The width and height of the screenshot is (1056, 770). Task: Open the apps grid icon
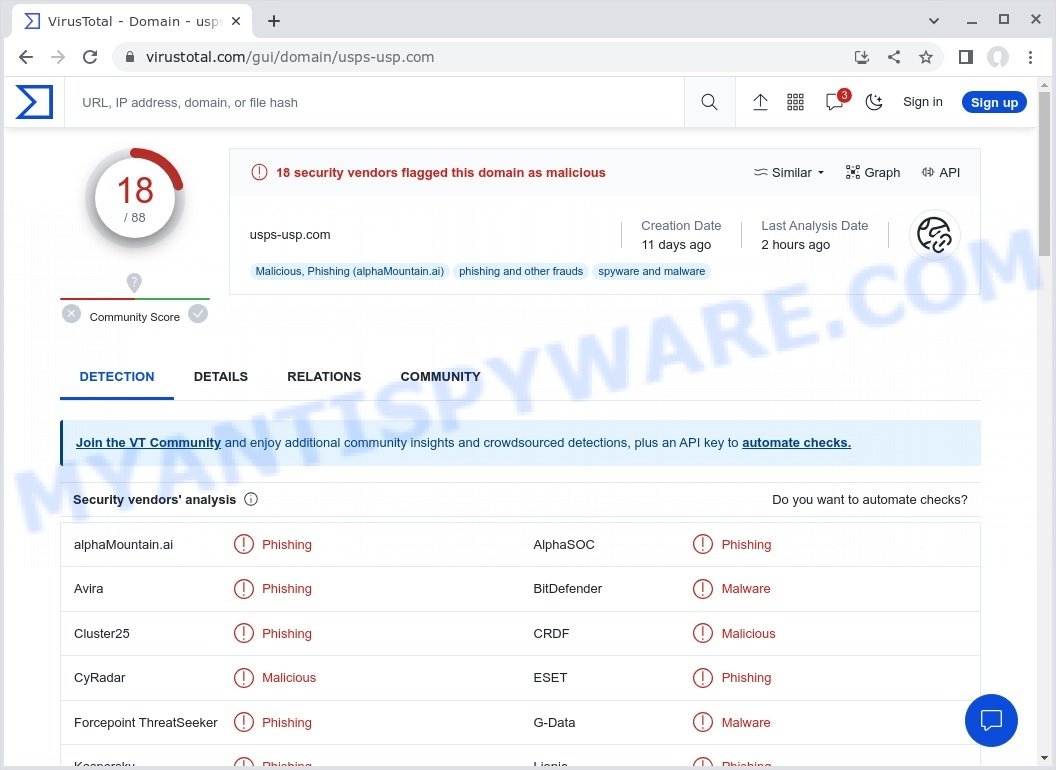click(795, 102)
